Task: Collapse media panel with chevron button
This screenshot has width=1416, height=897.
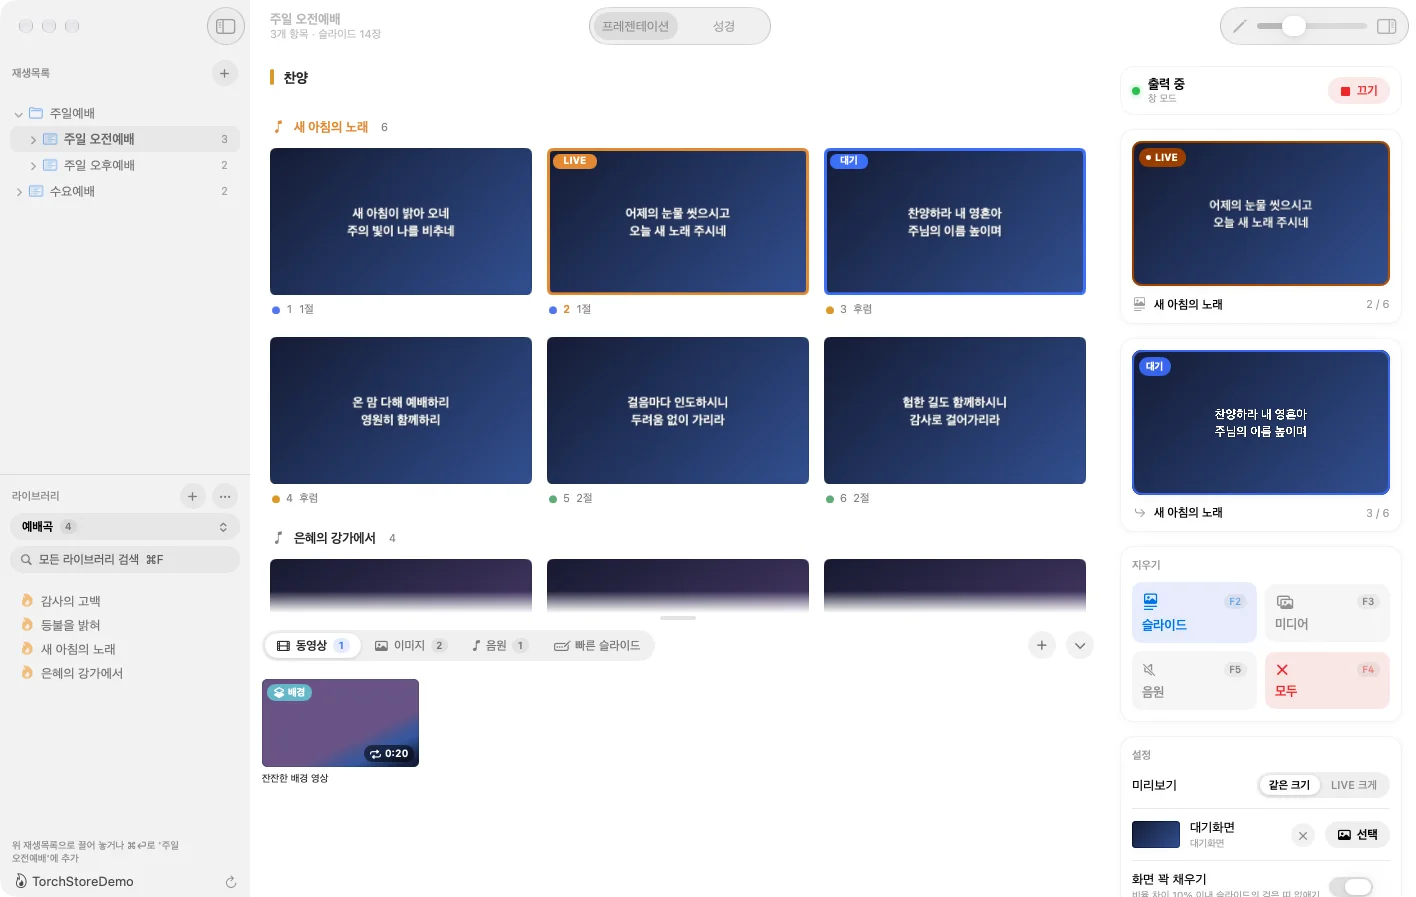Action: click(x=1080, y=645)
